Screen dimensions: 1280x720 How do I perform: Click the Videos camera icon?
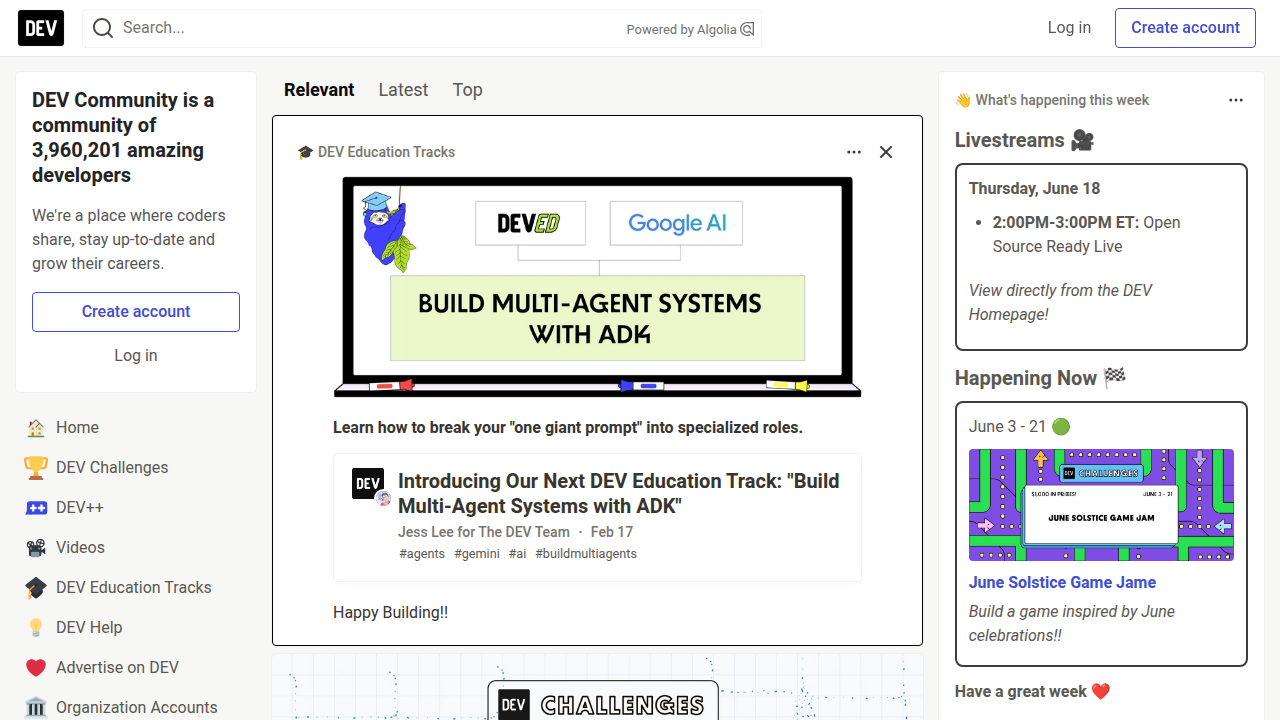click(36, 548)
